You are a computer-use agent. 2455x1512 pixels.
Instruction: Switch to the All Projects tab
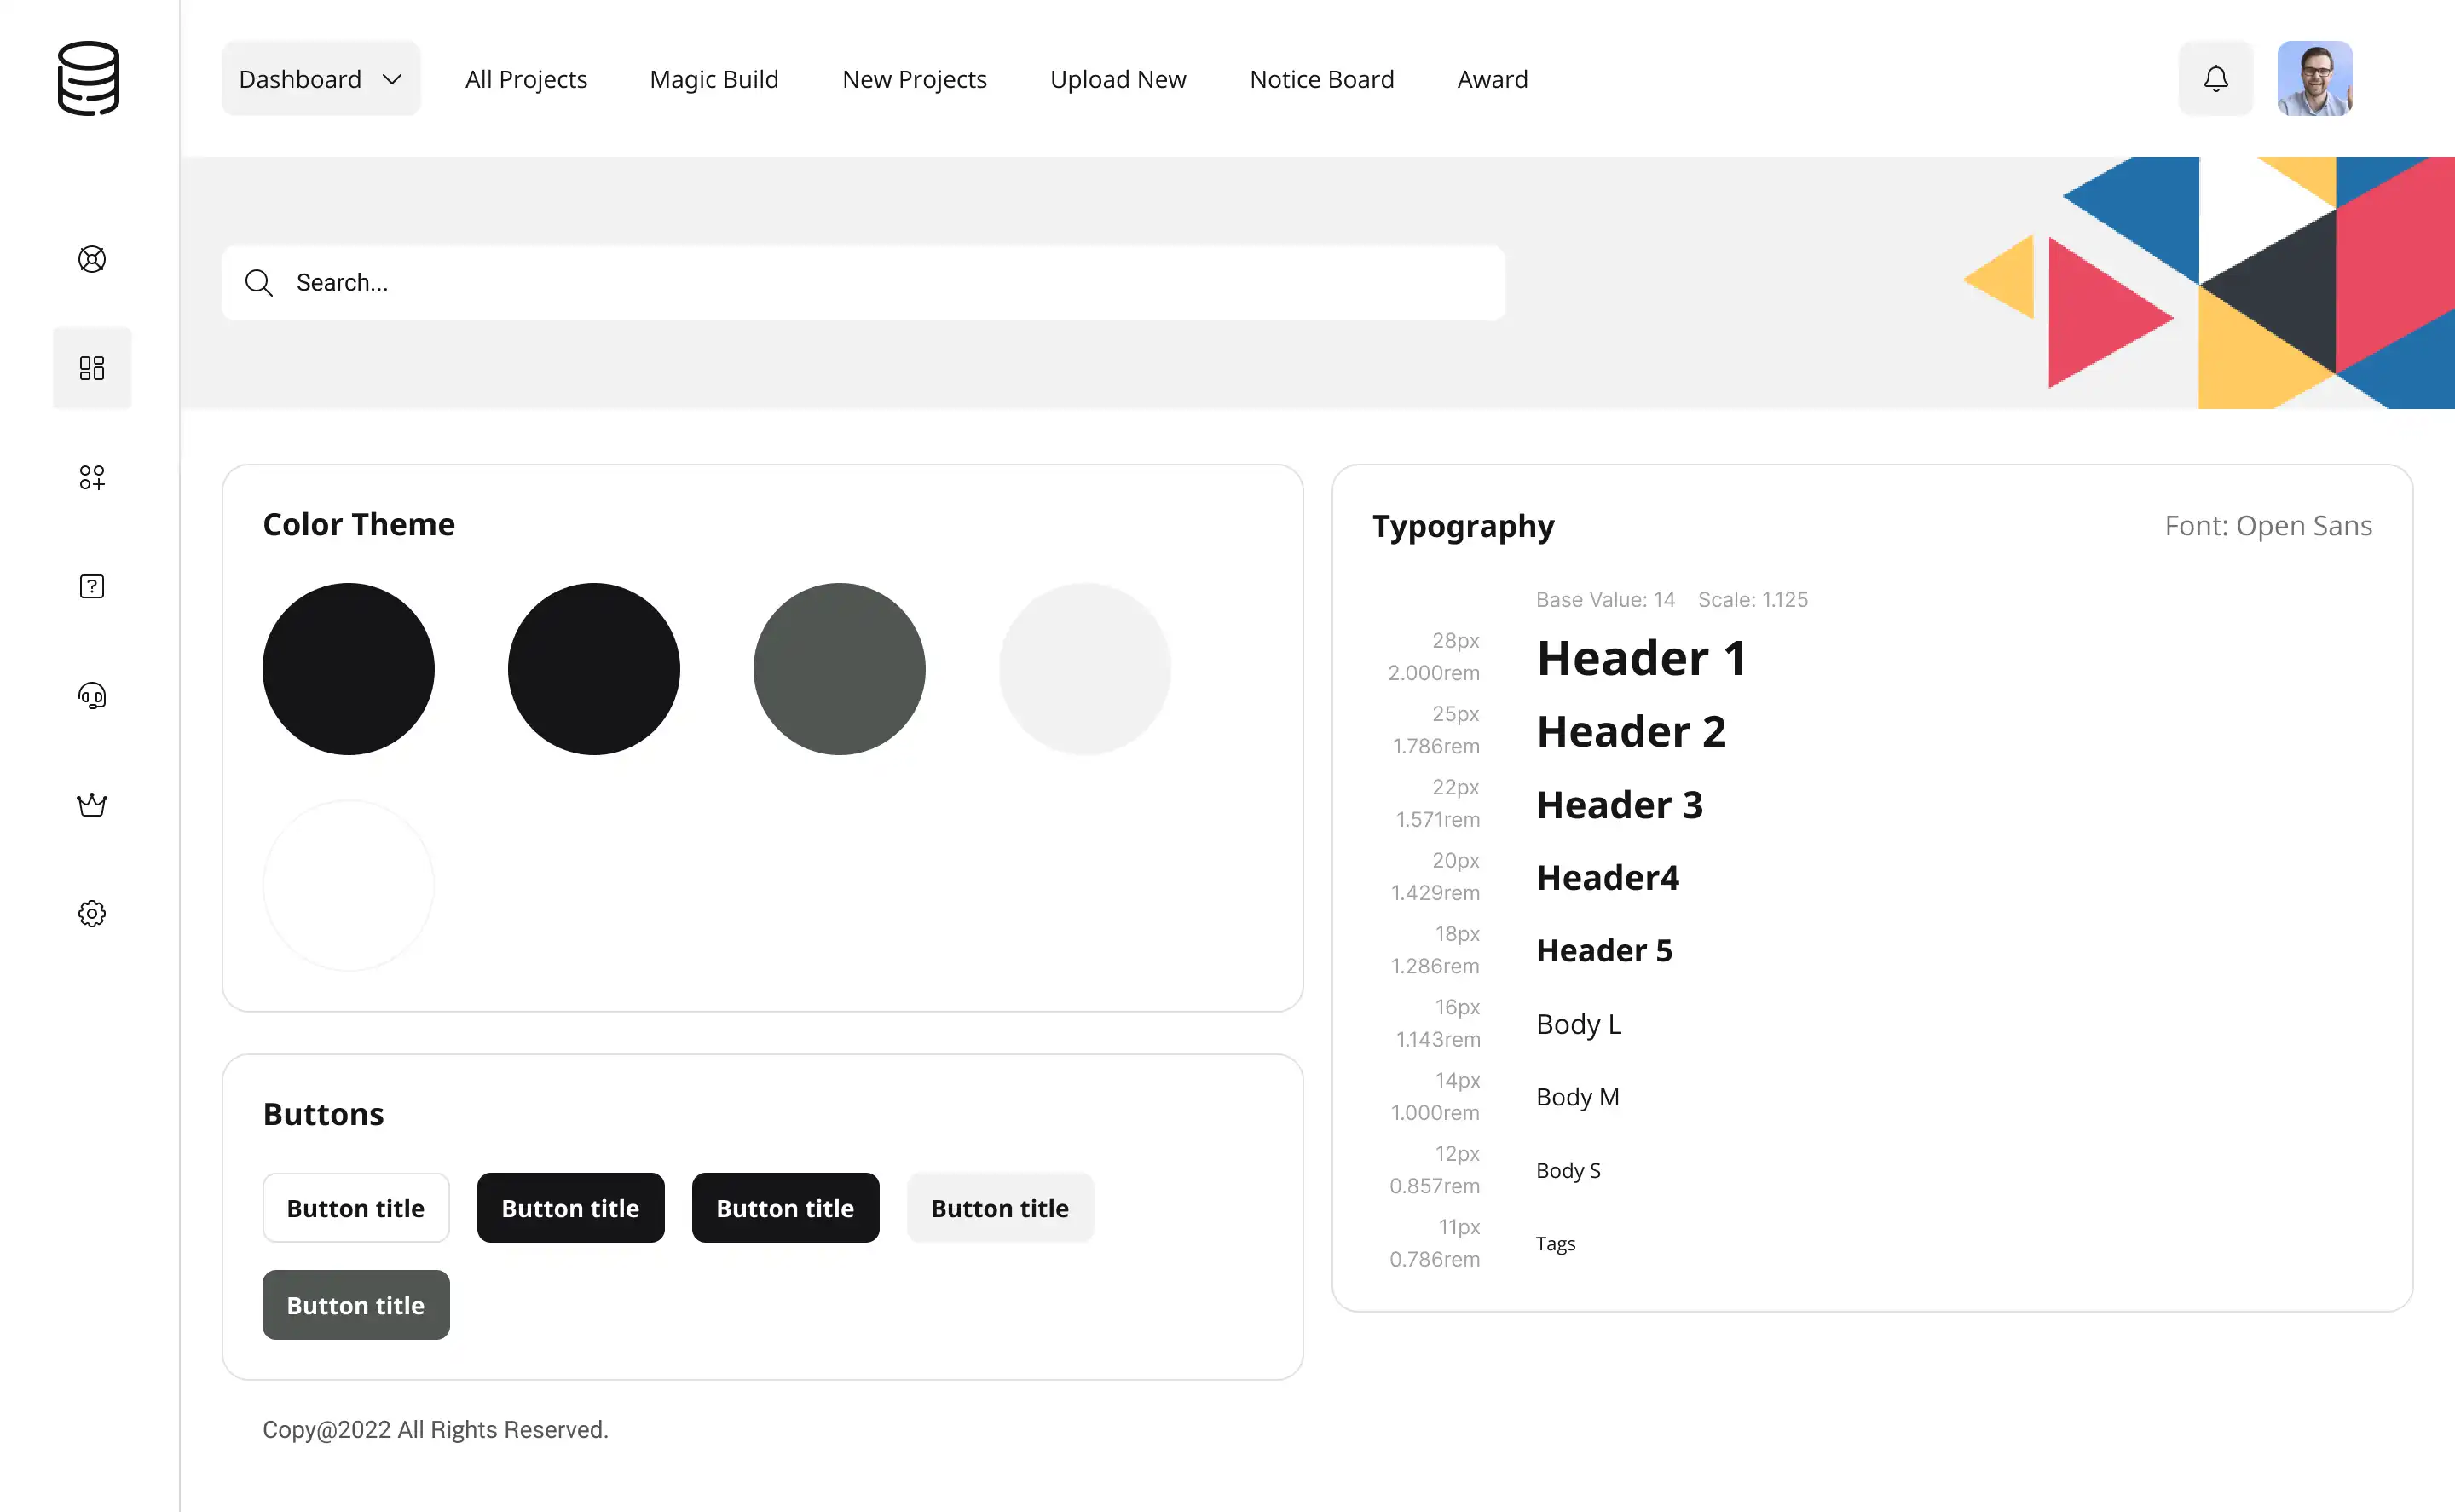(525, 78)
